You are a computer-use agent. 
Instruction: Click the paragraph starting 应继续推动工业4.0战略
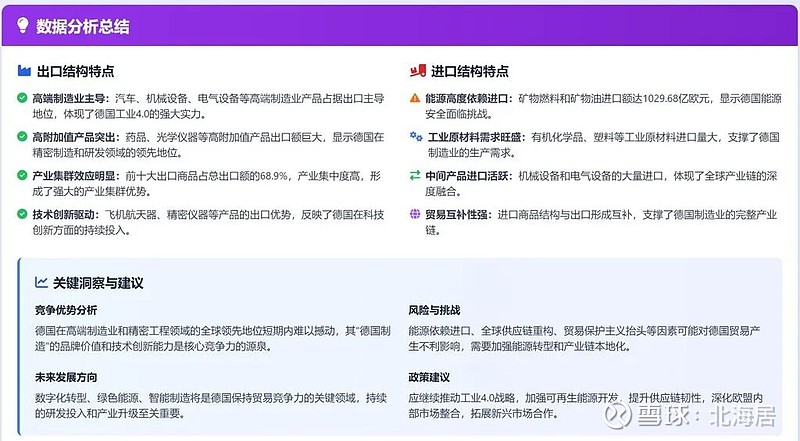click(x=586, y=405)
